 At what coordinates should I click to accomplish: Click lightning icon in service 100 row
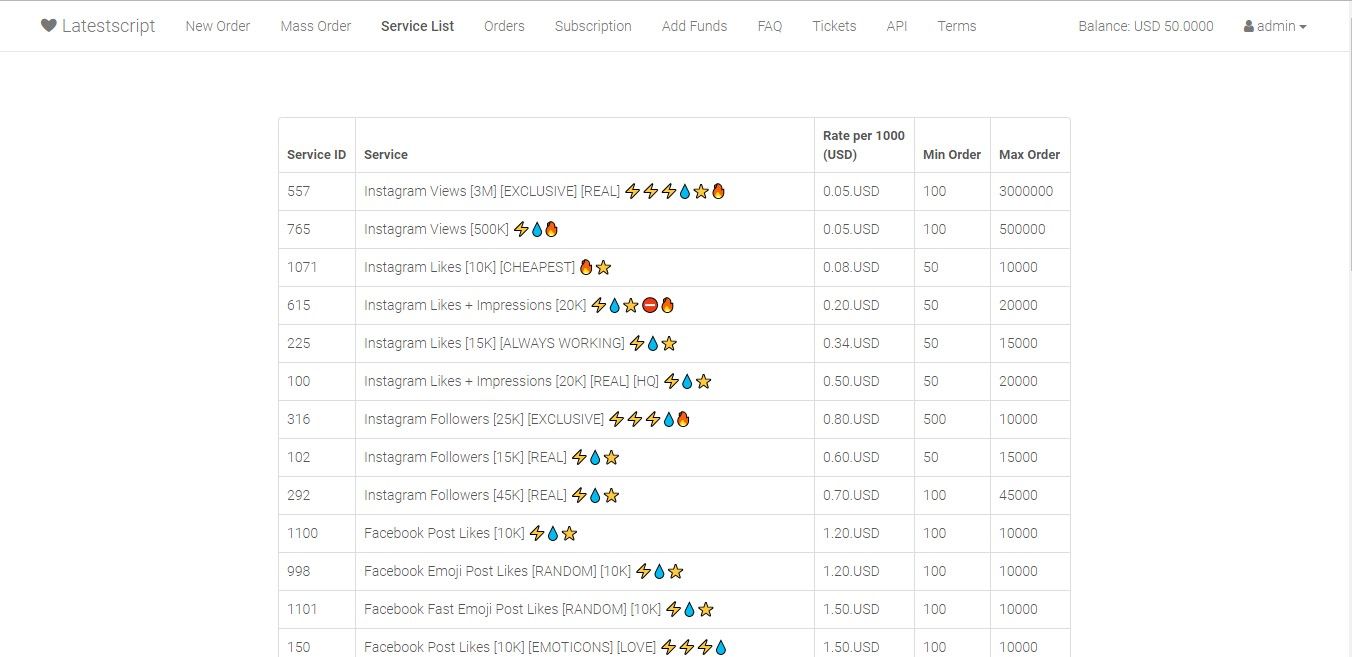pyautogui.click(x=672, y=381)
